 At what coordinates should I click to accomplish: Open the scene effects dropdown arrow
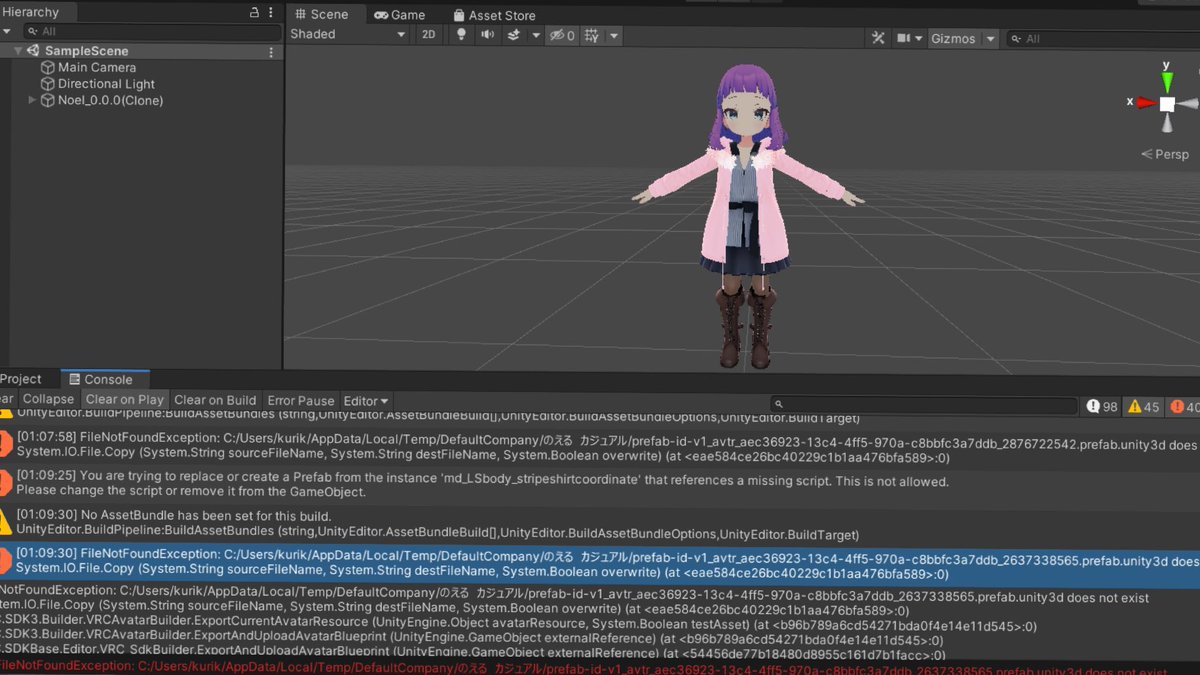(x=535, y=35)
